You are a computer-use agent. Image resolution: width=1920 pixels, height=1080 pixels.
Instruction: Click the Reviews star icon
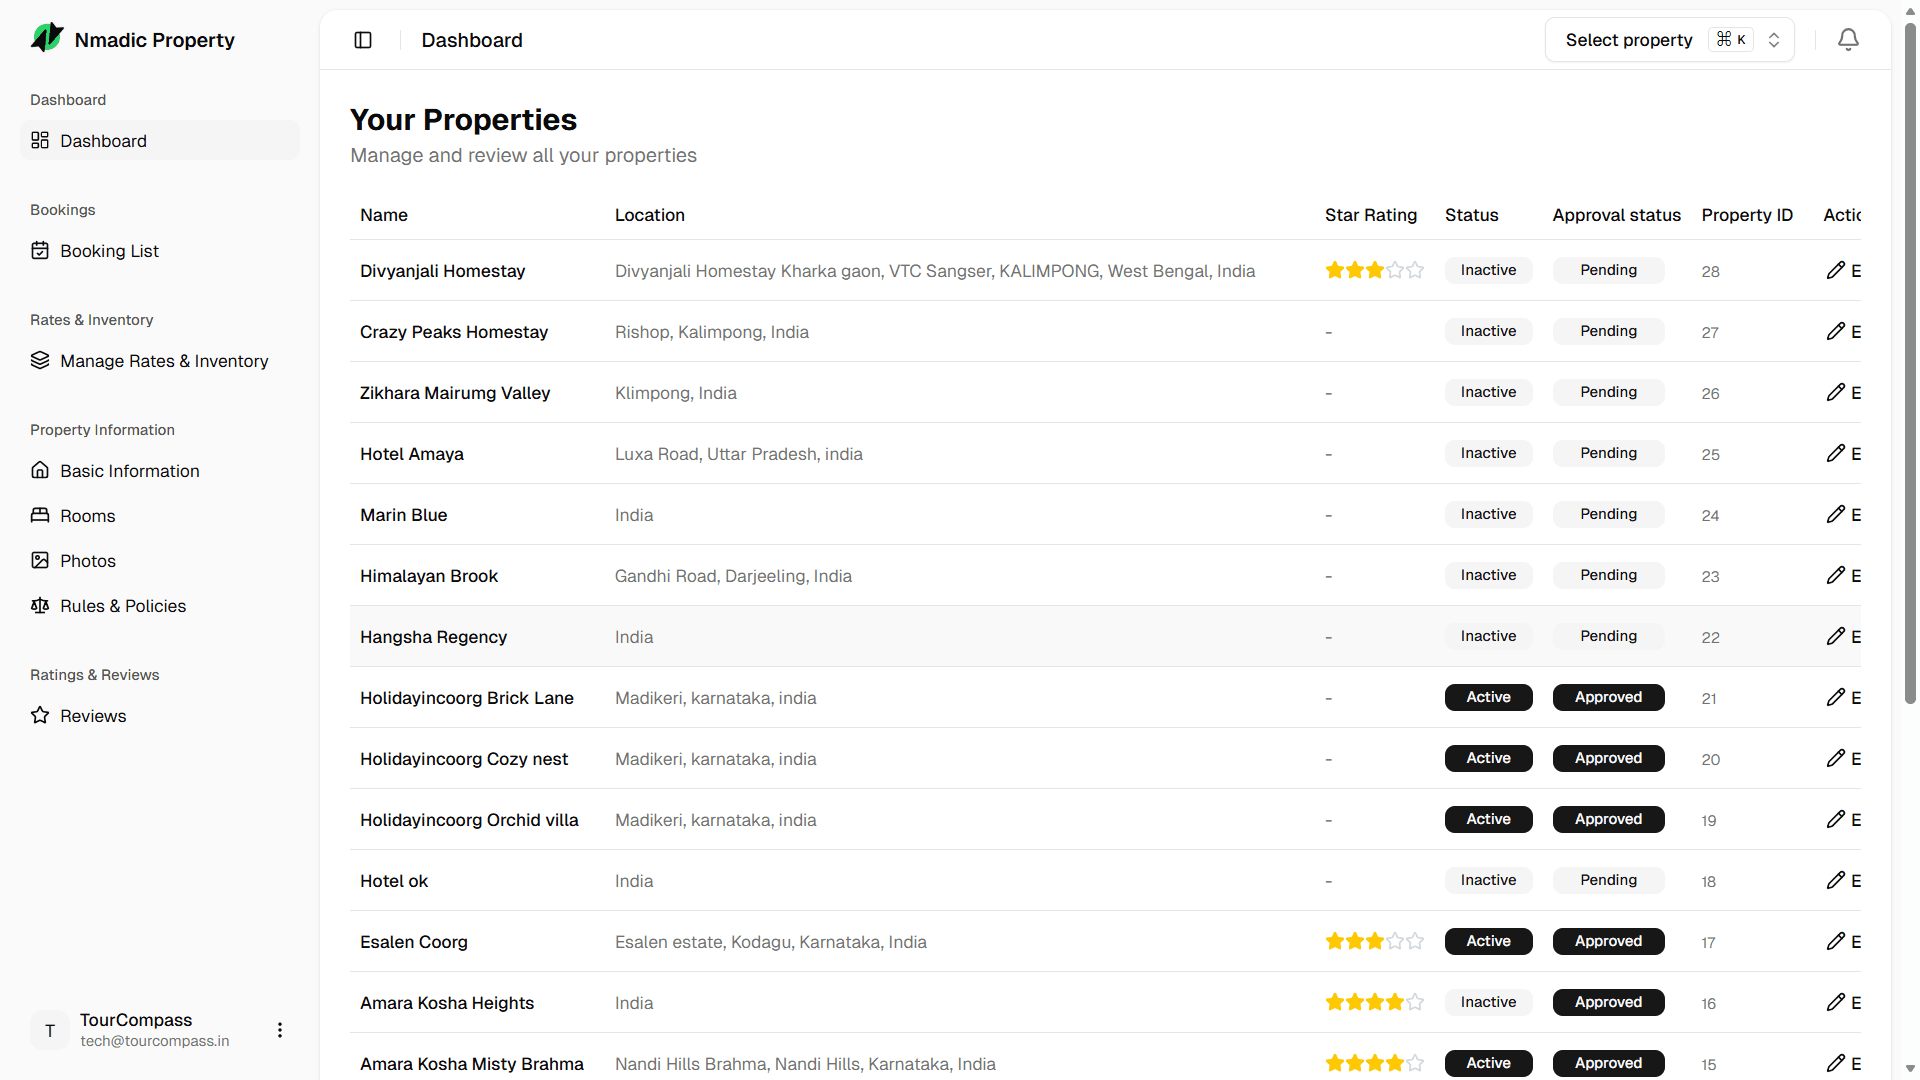[x=40, y=716]
